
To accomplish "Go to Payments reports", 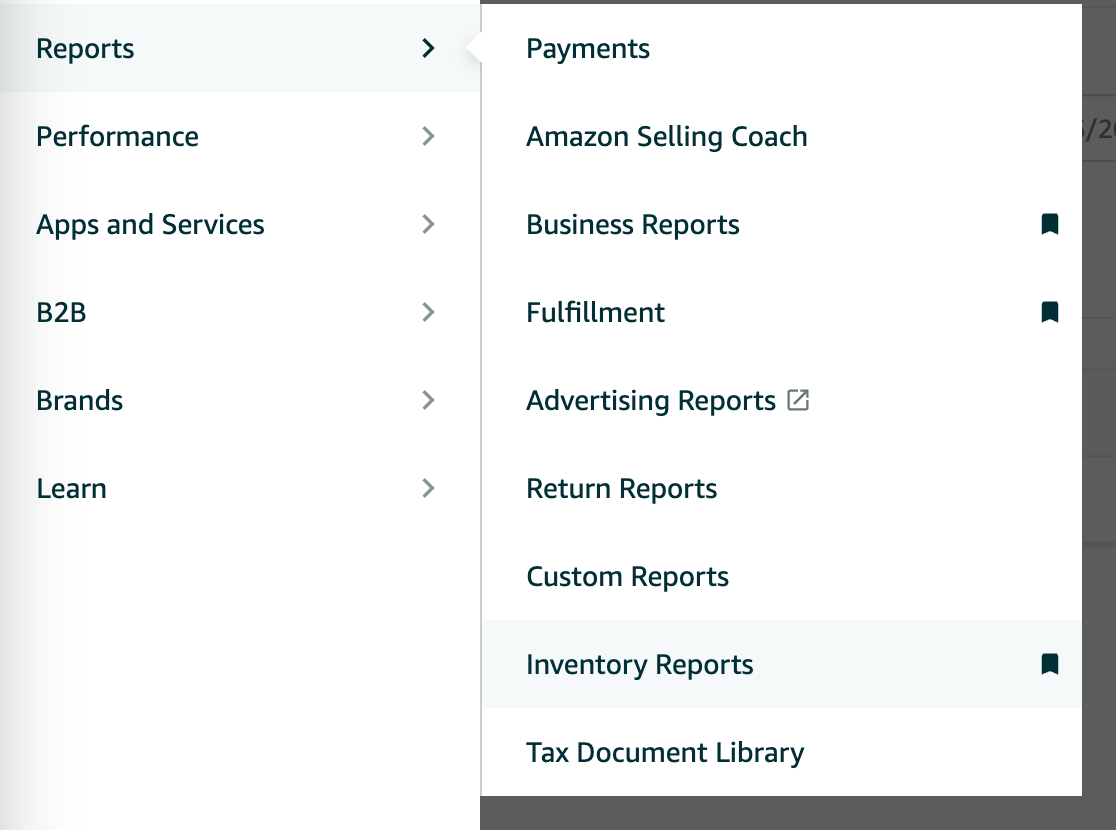I will pyautogui.click(x=781, y=48).
